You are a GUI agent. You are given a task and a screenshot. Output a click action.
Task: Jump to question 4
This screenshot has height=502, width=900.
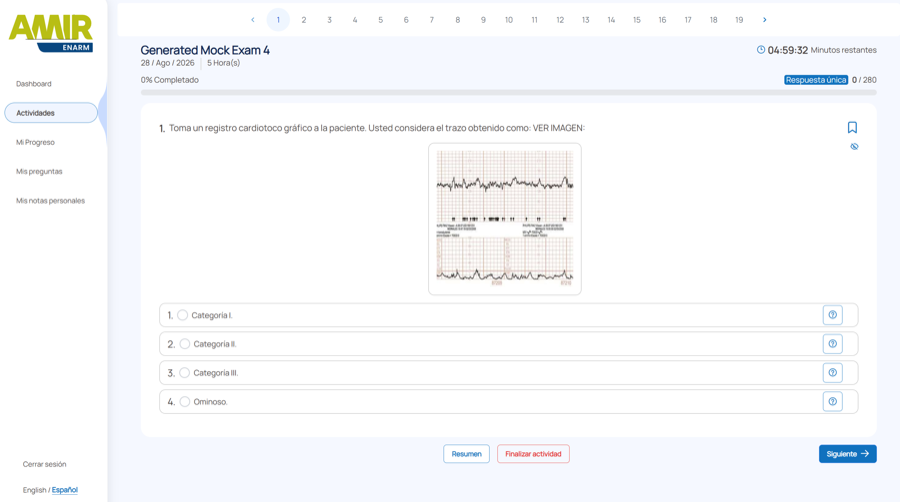[355, 20]
